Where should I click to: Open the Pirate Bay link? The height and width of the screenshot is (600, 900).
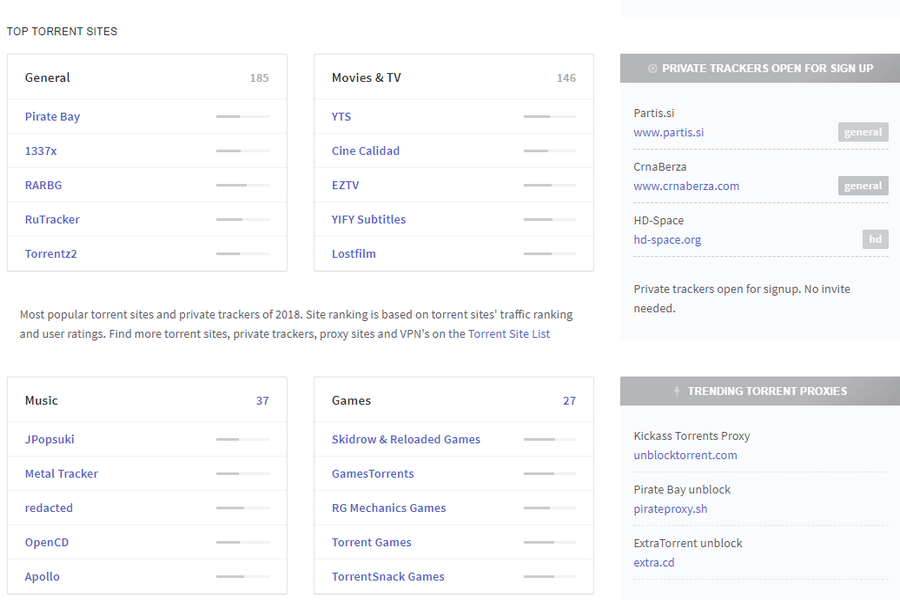coord(52,117)
